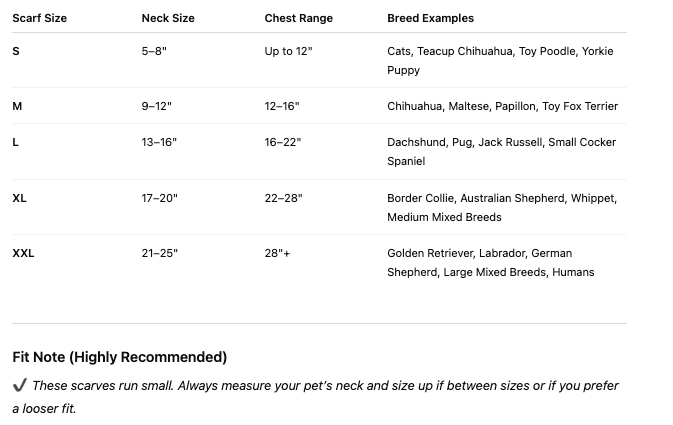Select the XL scarf size cell
The width and height of the screenshot is (673, 425).
(x=20, y=198)
